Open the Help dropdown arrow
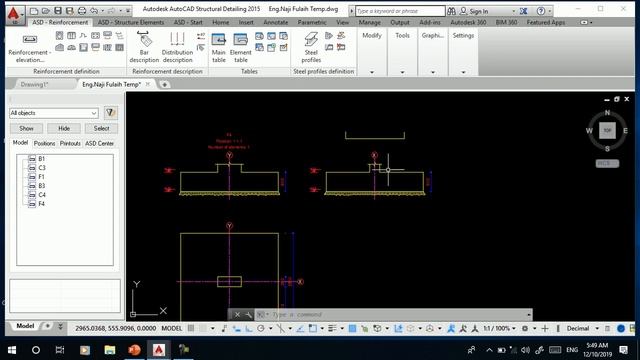The width and height of the screenshot is (640, 360). pos(550,11)
